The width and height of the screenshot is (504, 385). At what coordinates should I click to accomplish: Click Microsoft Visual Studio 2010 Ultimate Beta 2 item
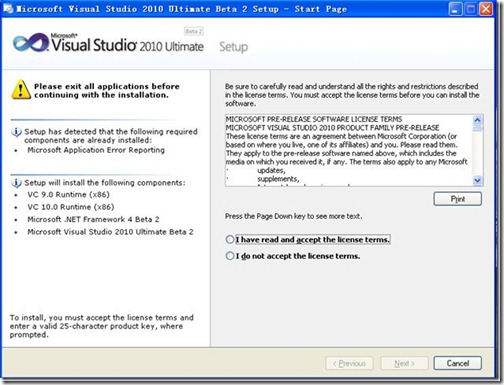(x=110, y=232)
